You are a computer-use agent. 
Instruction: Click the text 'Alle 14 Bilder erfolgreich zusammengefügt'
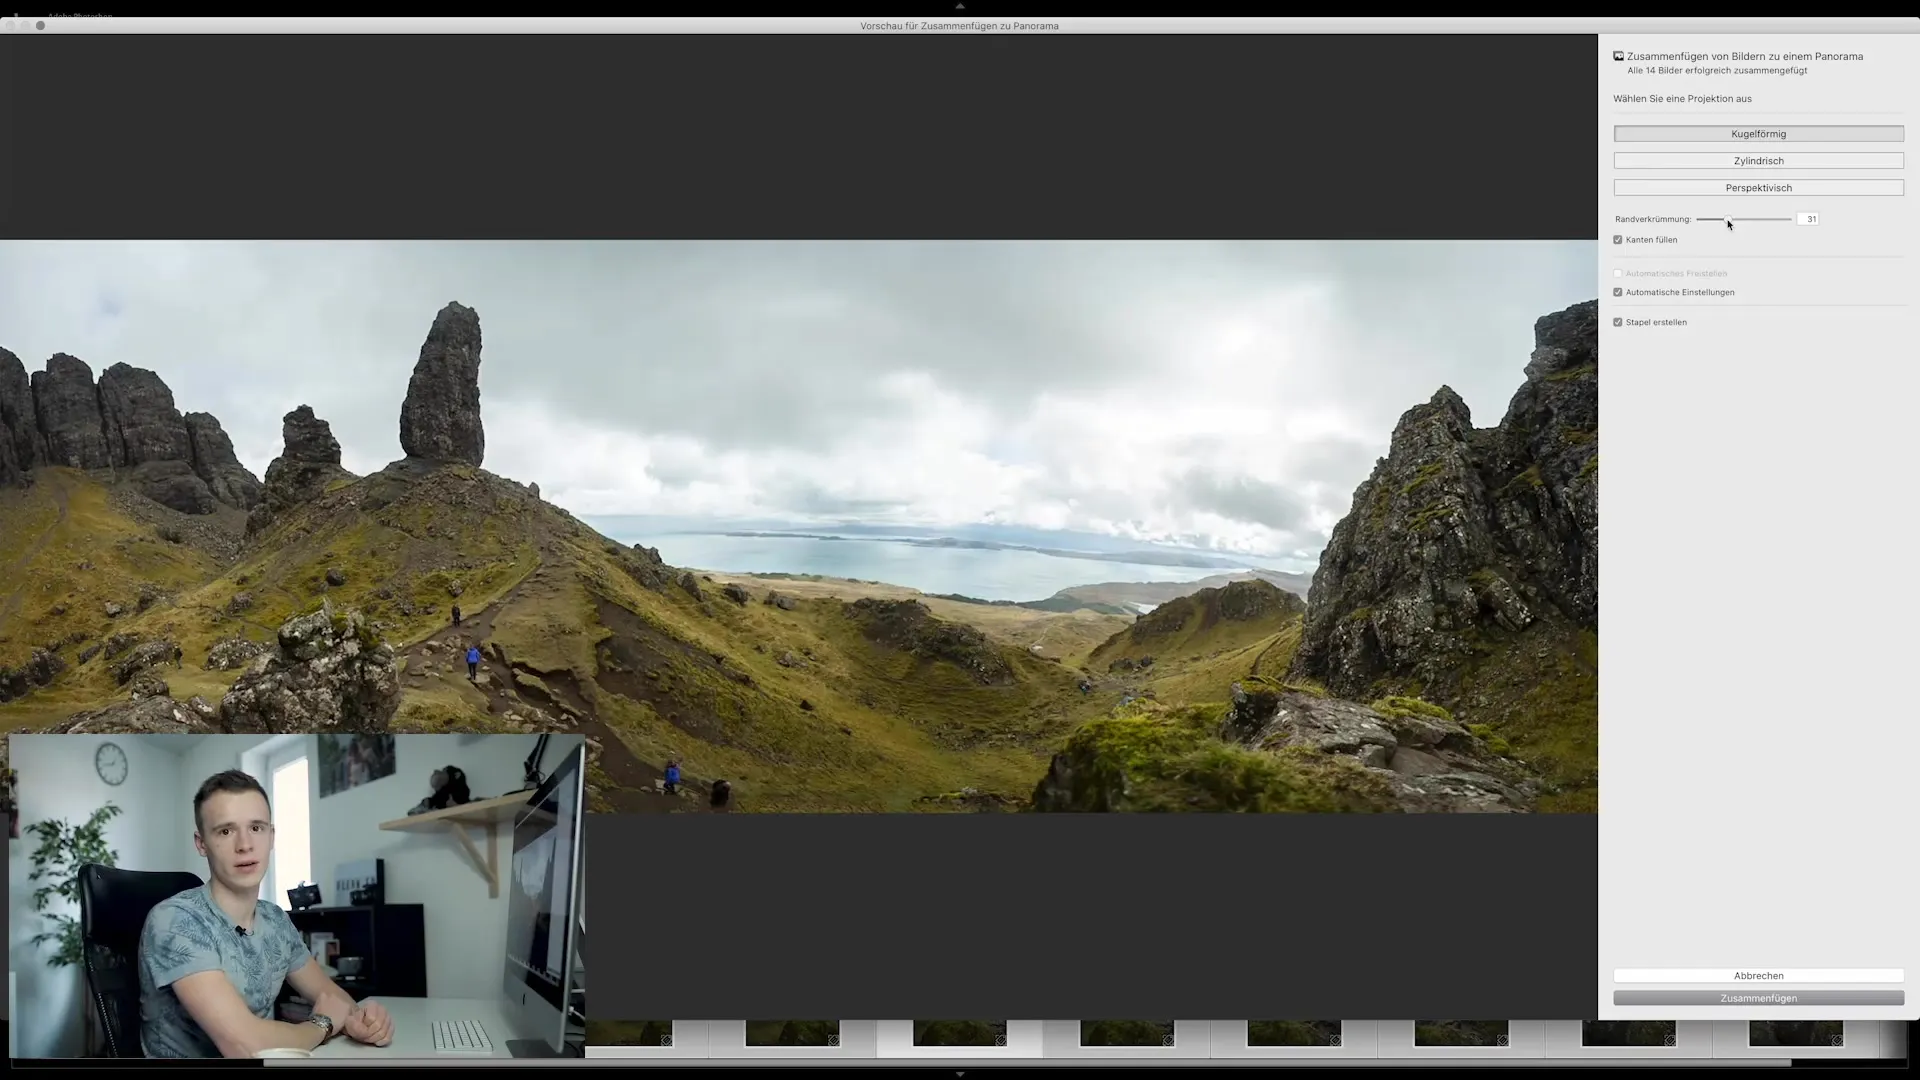pyautogui.click(x=1717, y=71)
